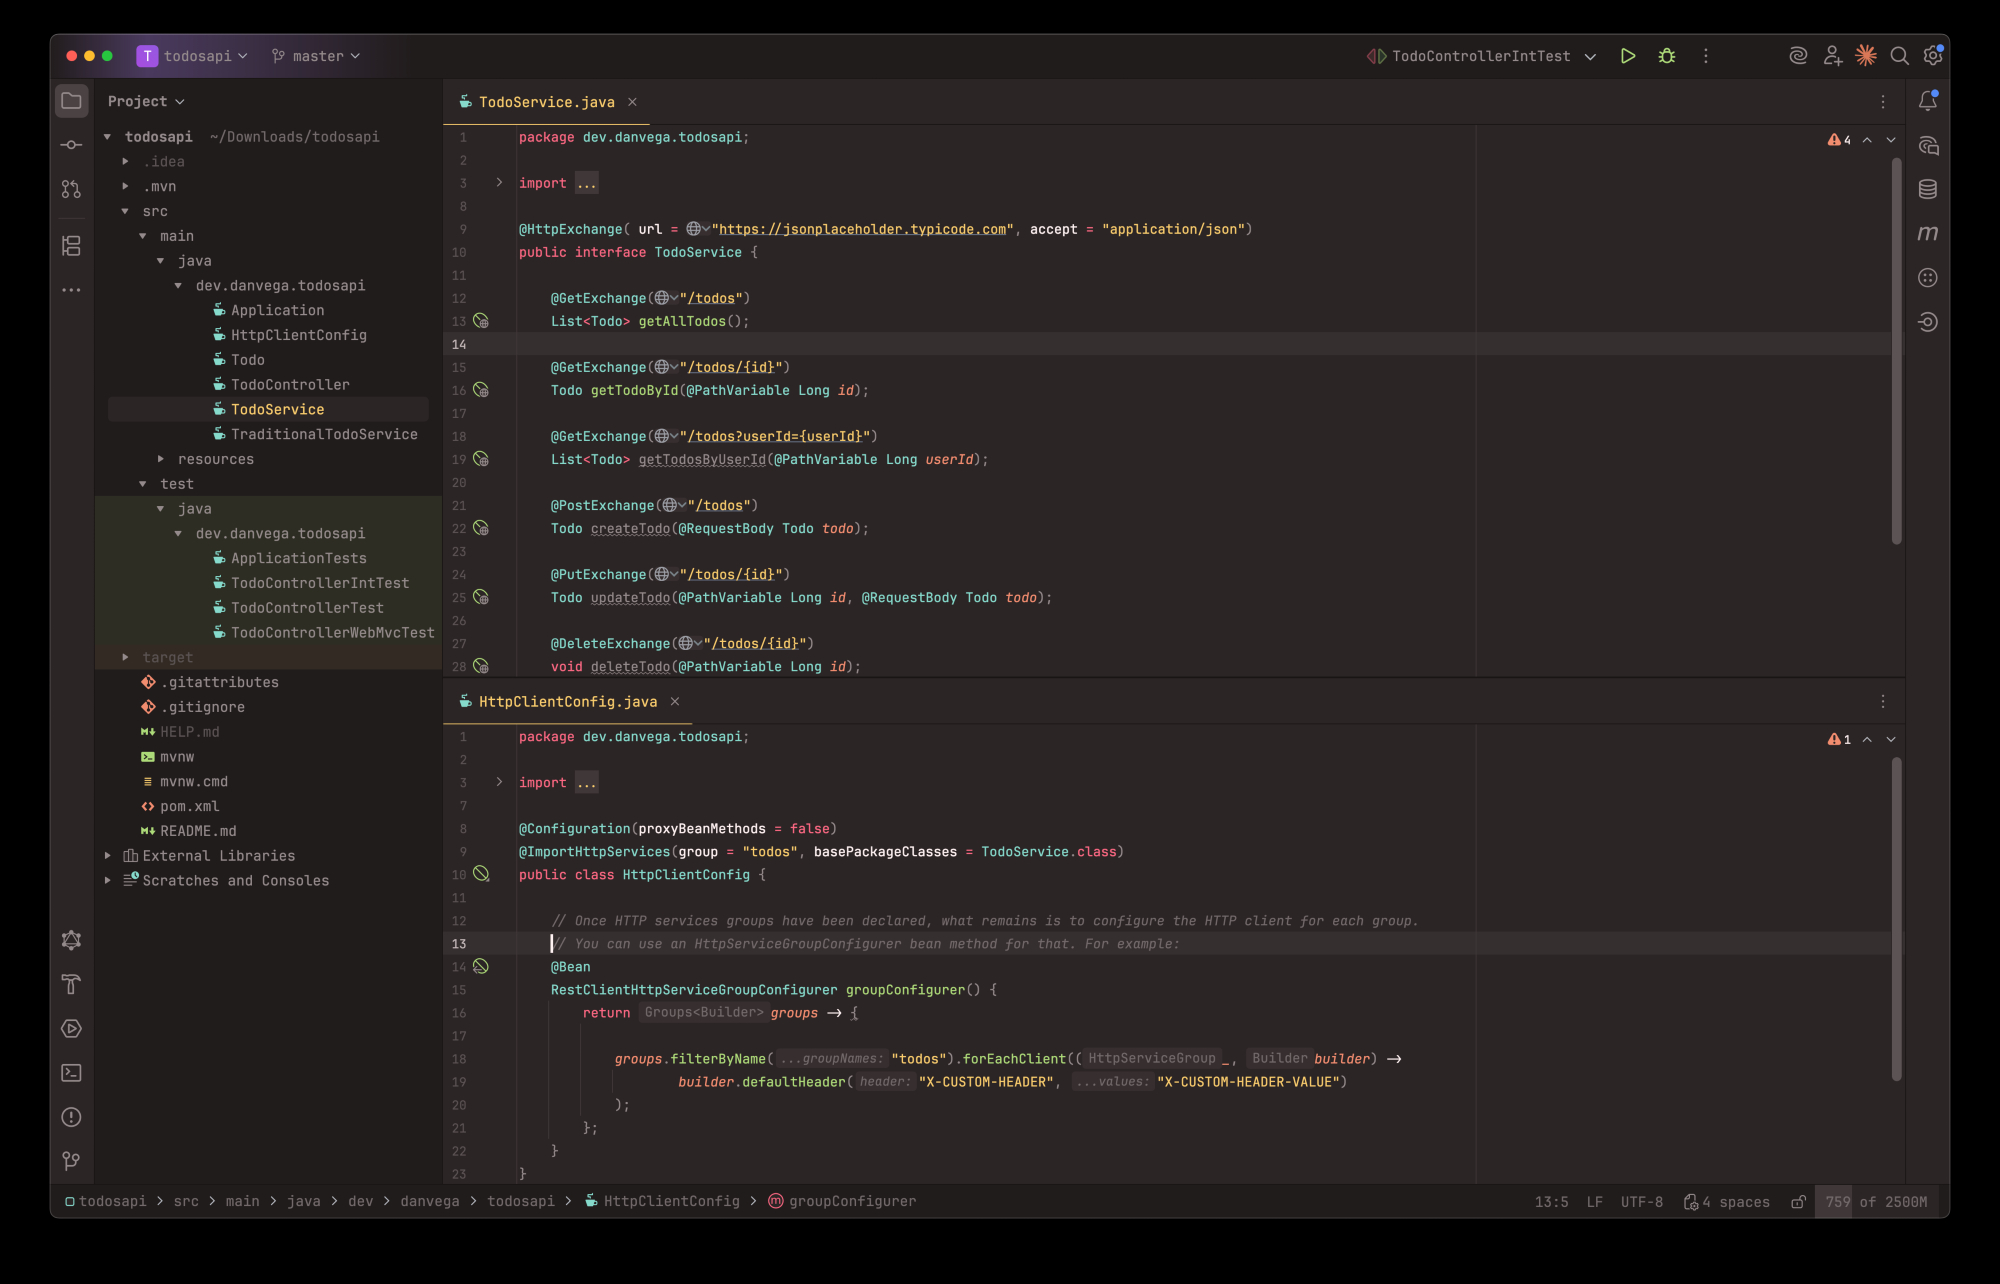The image size is (2000, 1284).
Task: Open the Maven tool window
Action: click(x=1928, y=233)
